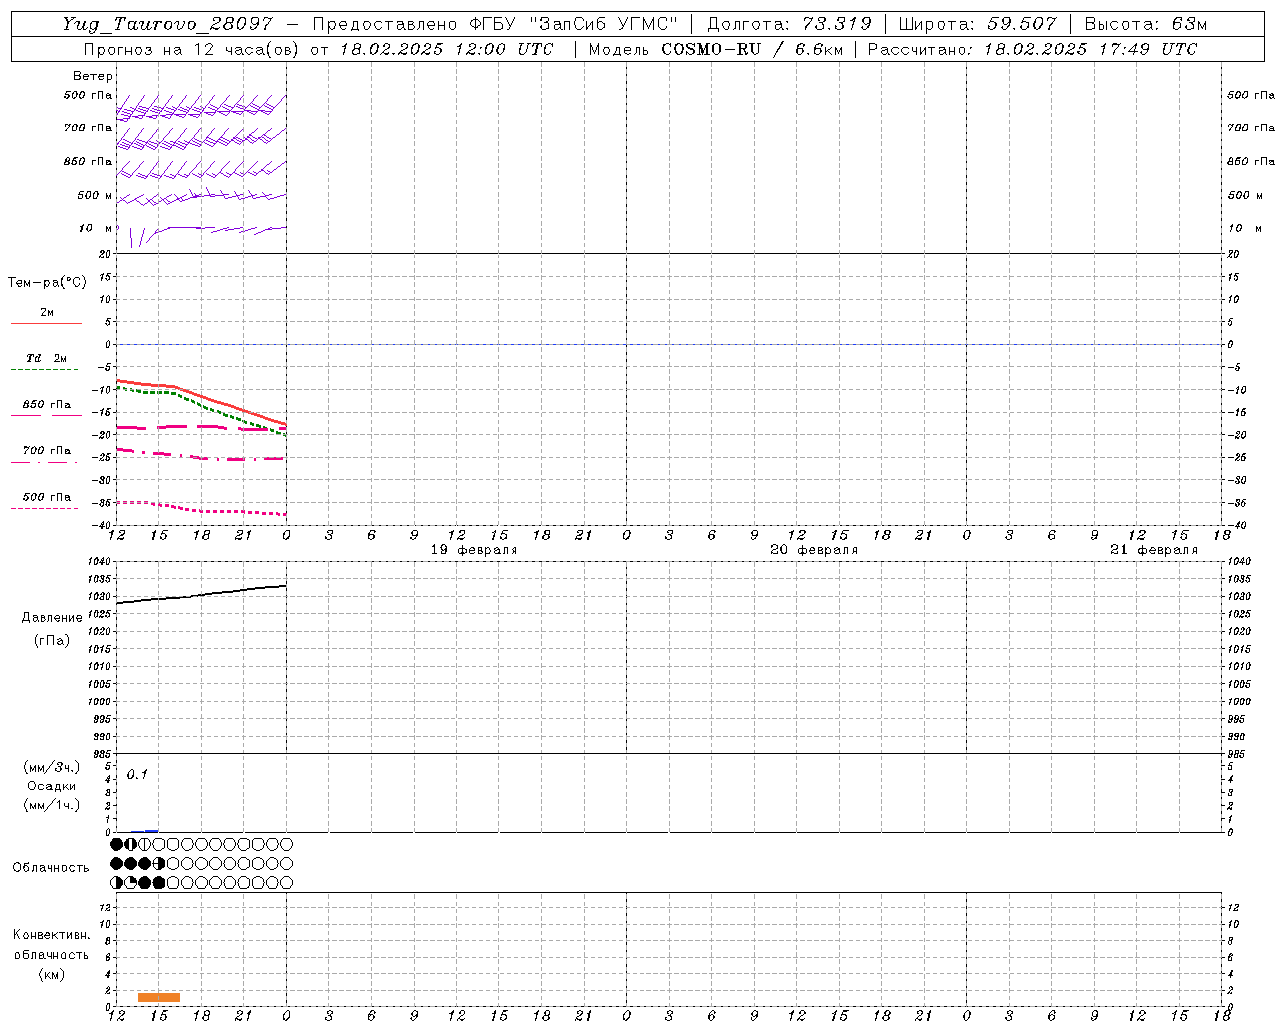Image resolution: width=1280 pixels, height=1024 pixels.
Task: Click the orange convective cloud bar
Action: 159,997
